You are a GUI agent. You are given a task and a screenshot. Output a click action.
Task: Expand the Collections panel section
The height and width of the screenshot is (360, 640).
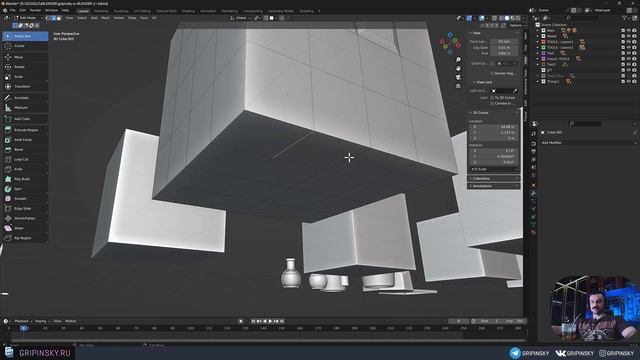(493, 178)
